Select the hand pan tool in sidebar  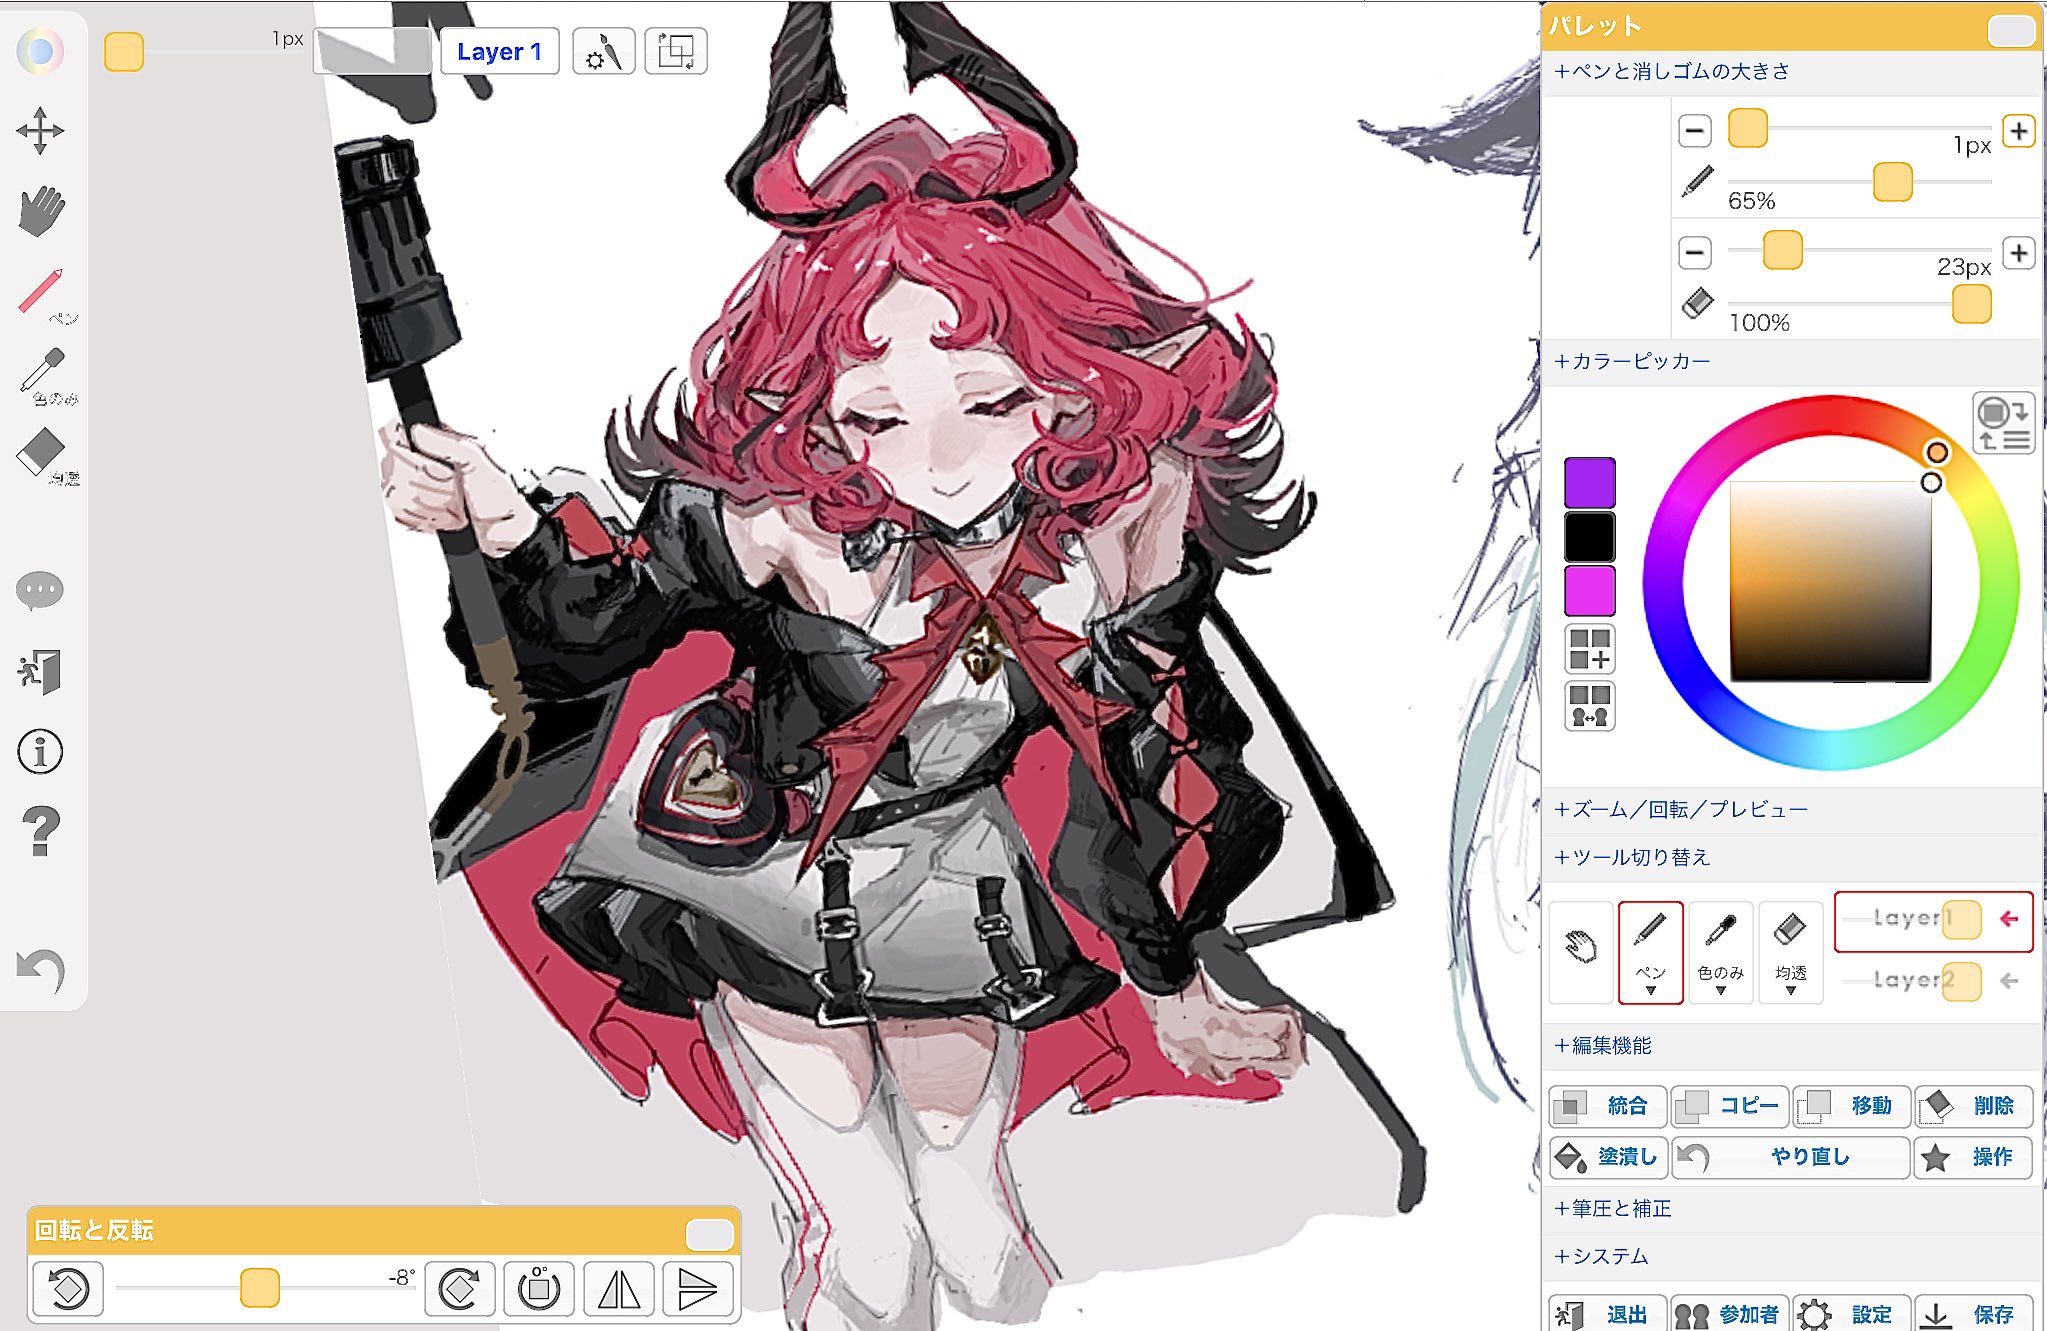coord(41,211)
